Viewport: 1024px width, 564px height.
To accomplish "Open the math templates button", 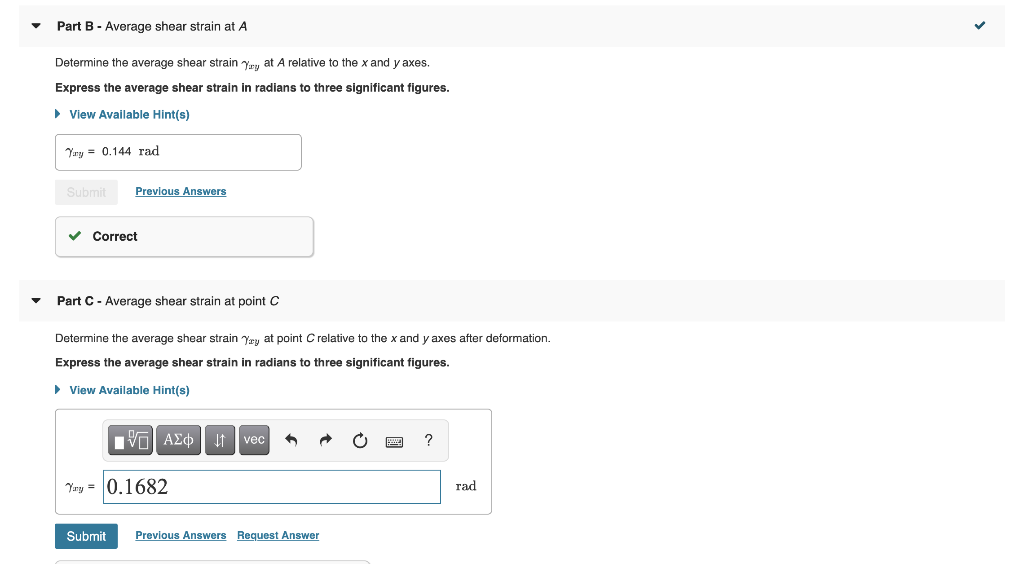I will [131, 440].
